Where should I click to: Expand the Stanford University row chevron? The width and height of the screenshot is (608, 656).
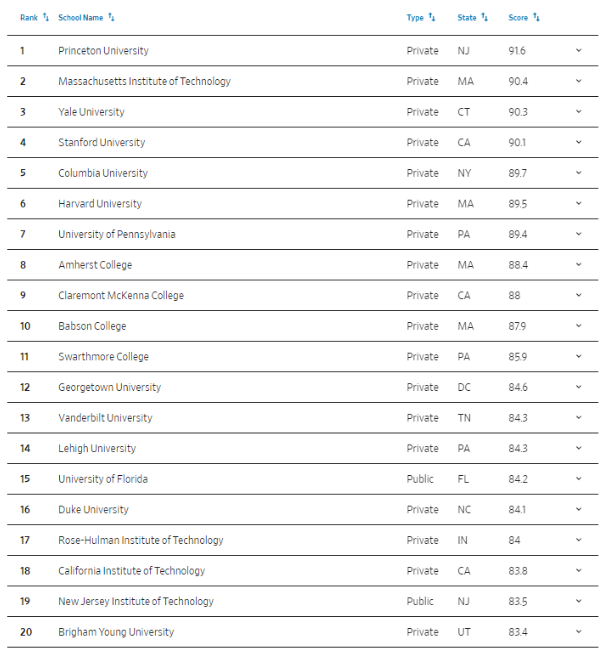tap(578, 142)
